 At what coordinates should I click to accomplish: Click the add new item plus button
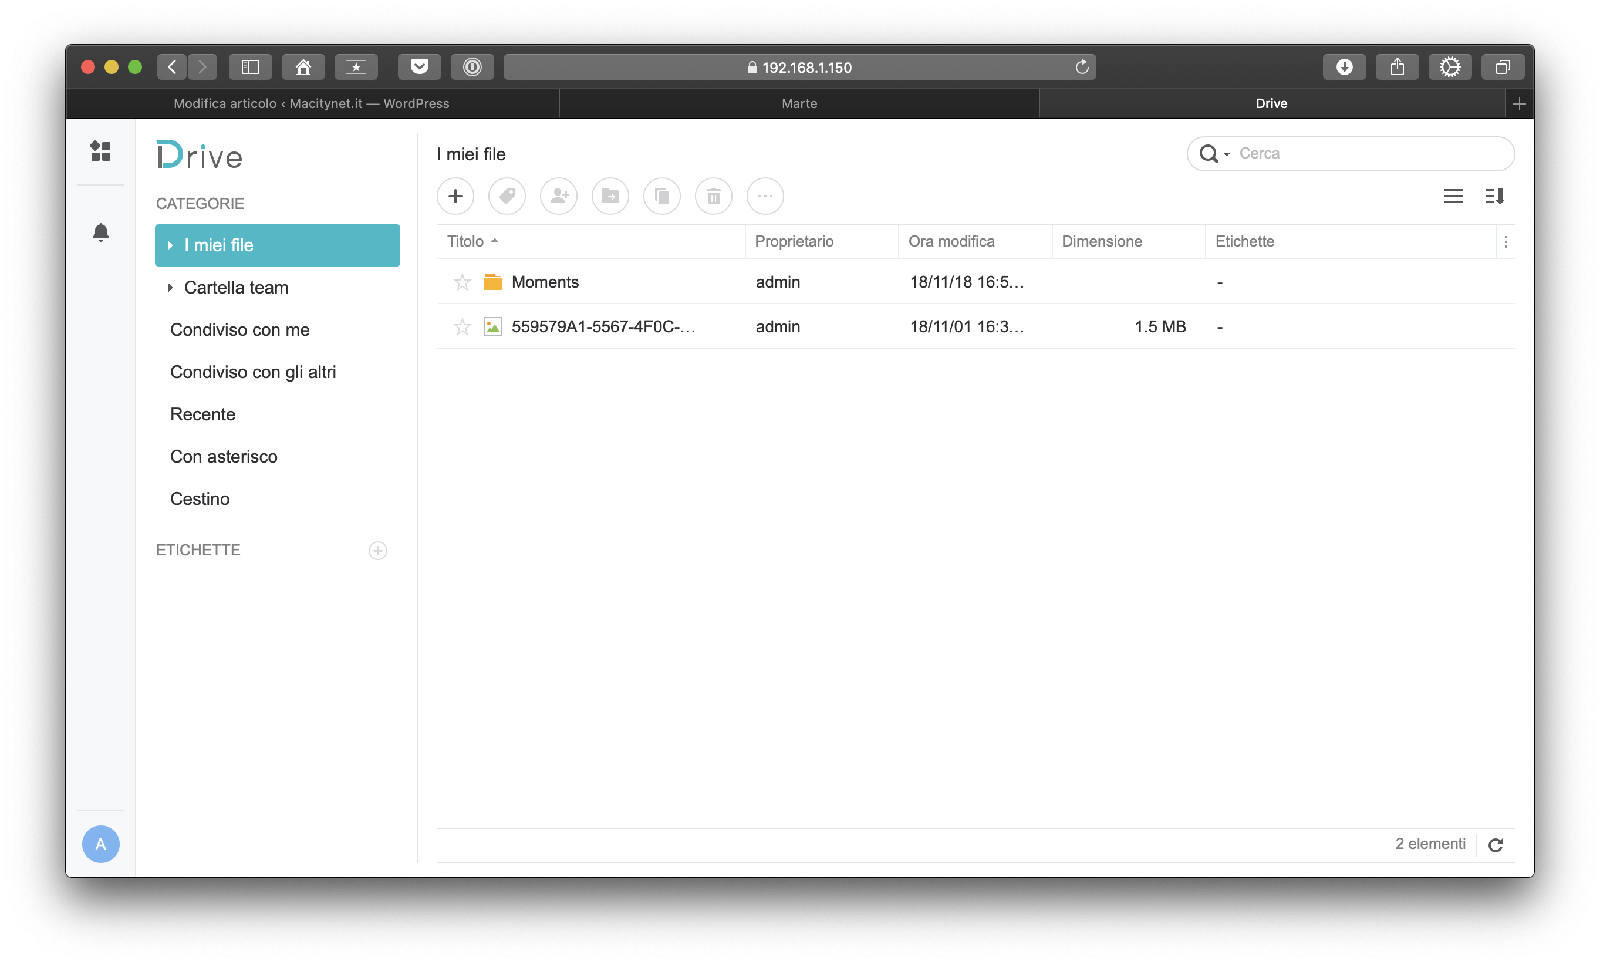pos(455,196)
